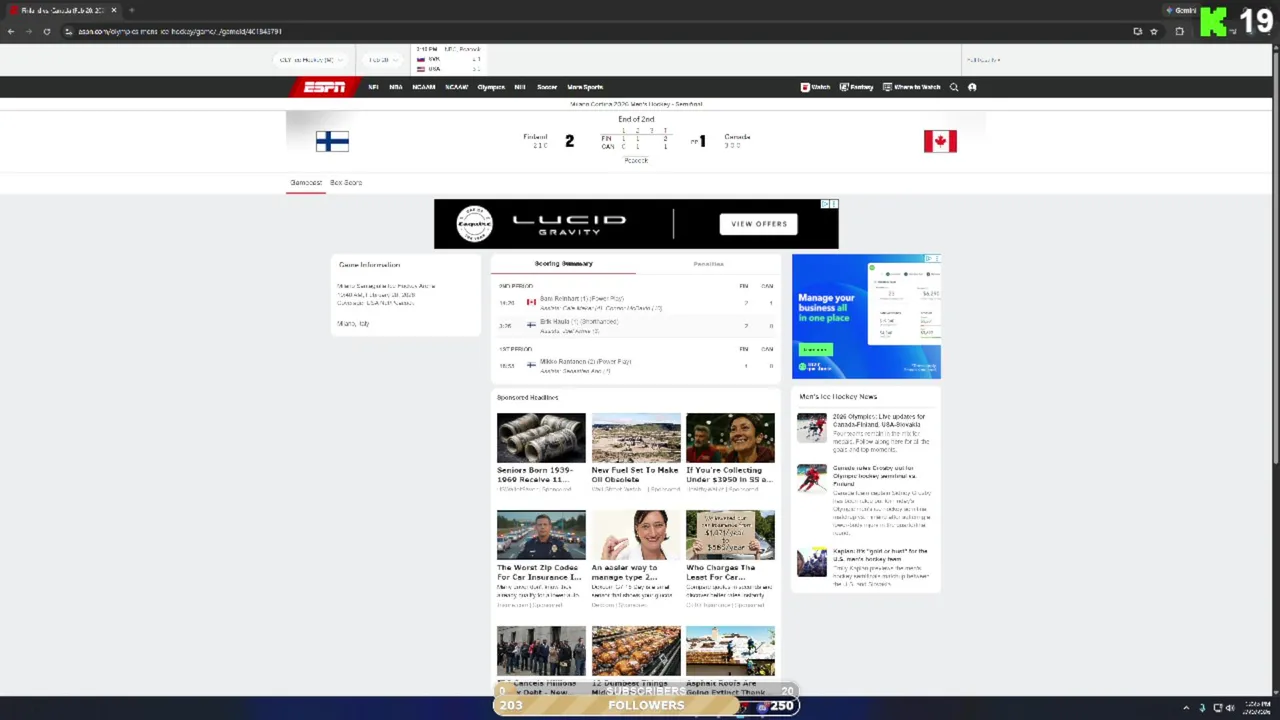
Task: Click the browser reload icon
Action: pos(46,31)
